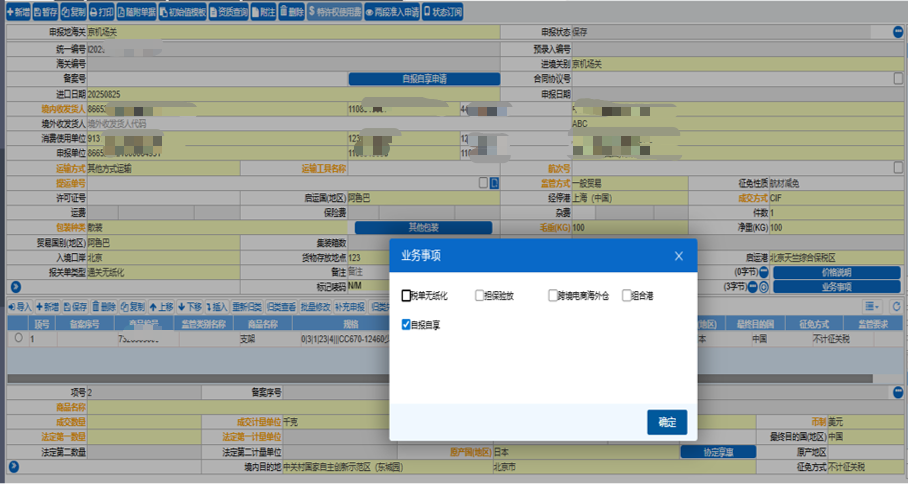Enable the 税单无纸化 checkbox
Viewport: 908px width, 485px height.
(x=407, y=296)
